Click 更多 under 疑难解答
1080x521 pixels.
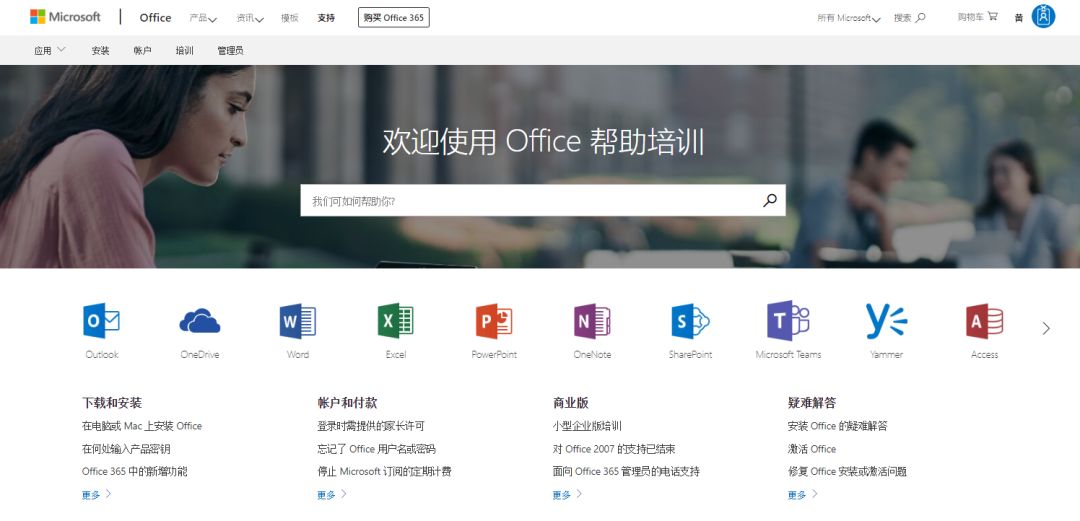pyautogui.click(x=803, y=494)
